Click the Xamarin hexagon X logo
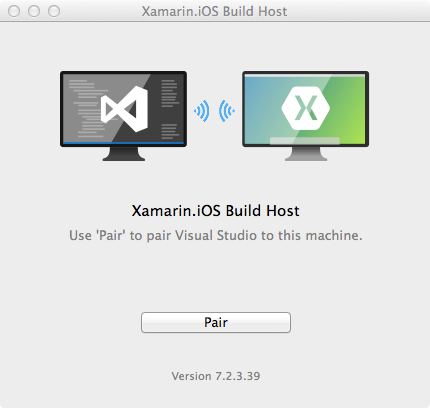 (306, 108)
